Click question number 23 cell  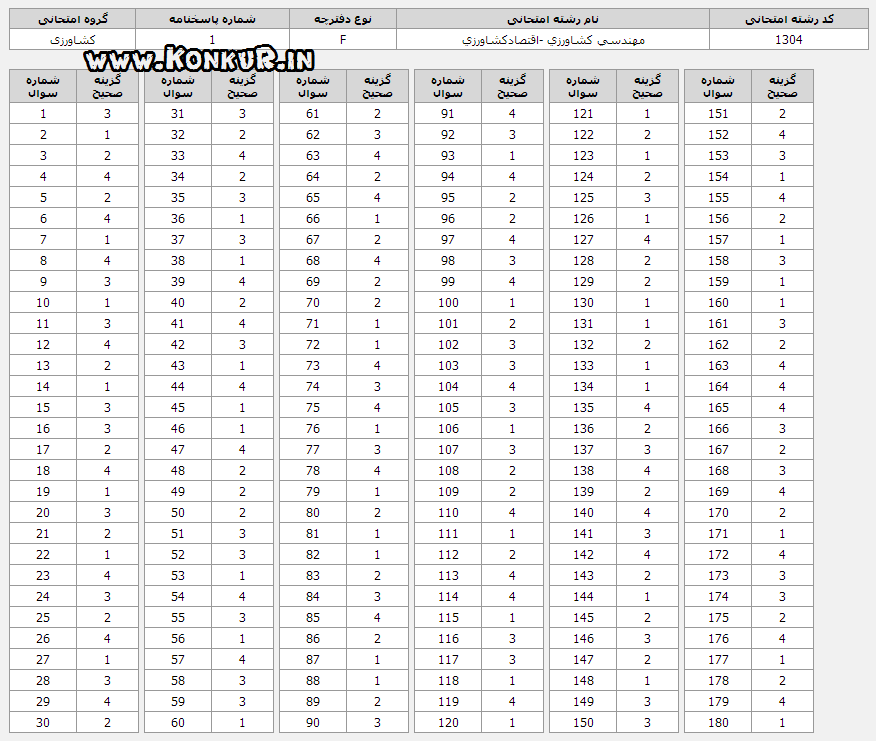(43, 576)
